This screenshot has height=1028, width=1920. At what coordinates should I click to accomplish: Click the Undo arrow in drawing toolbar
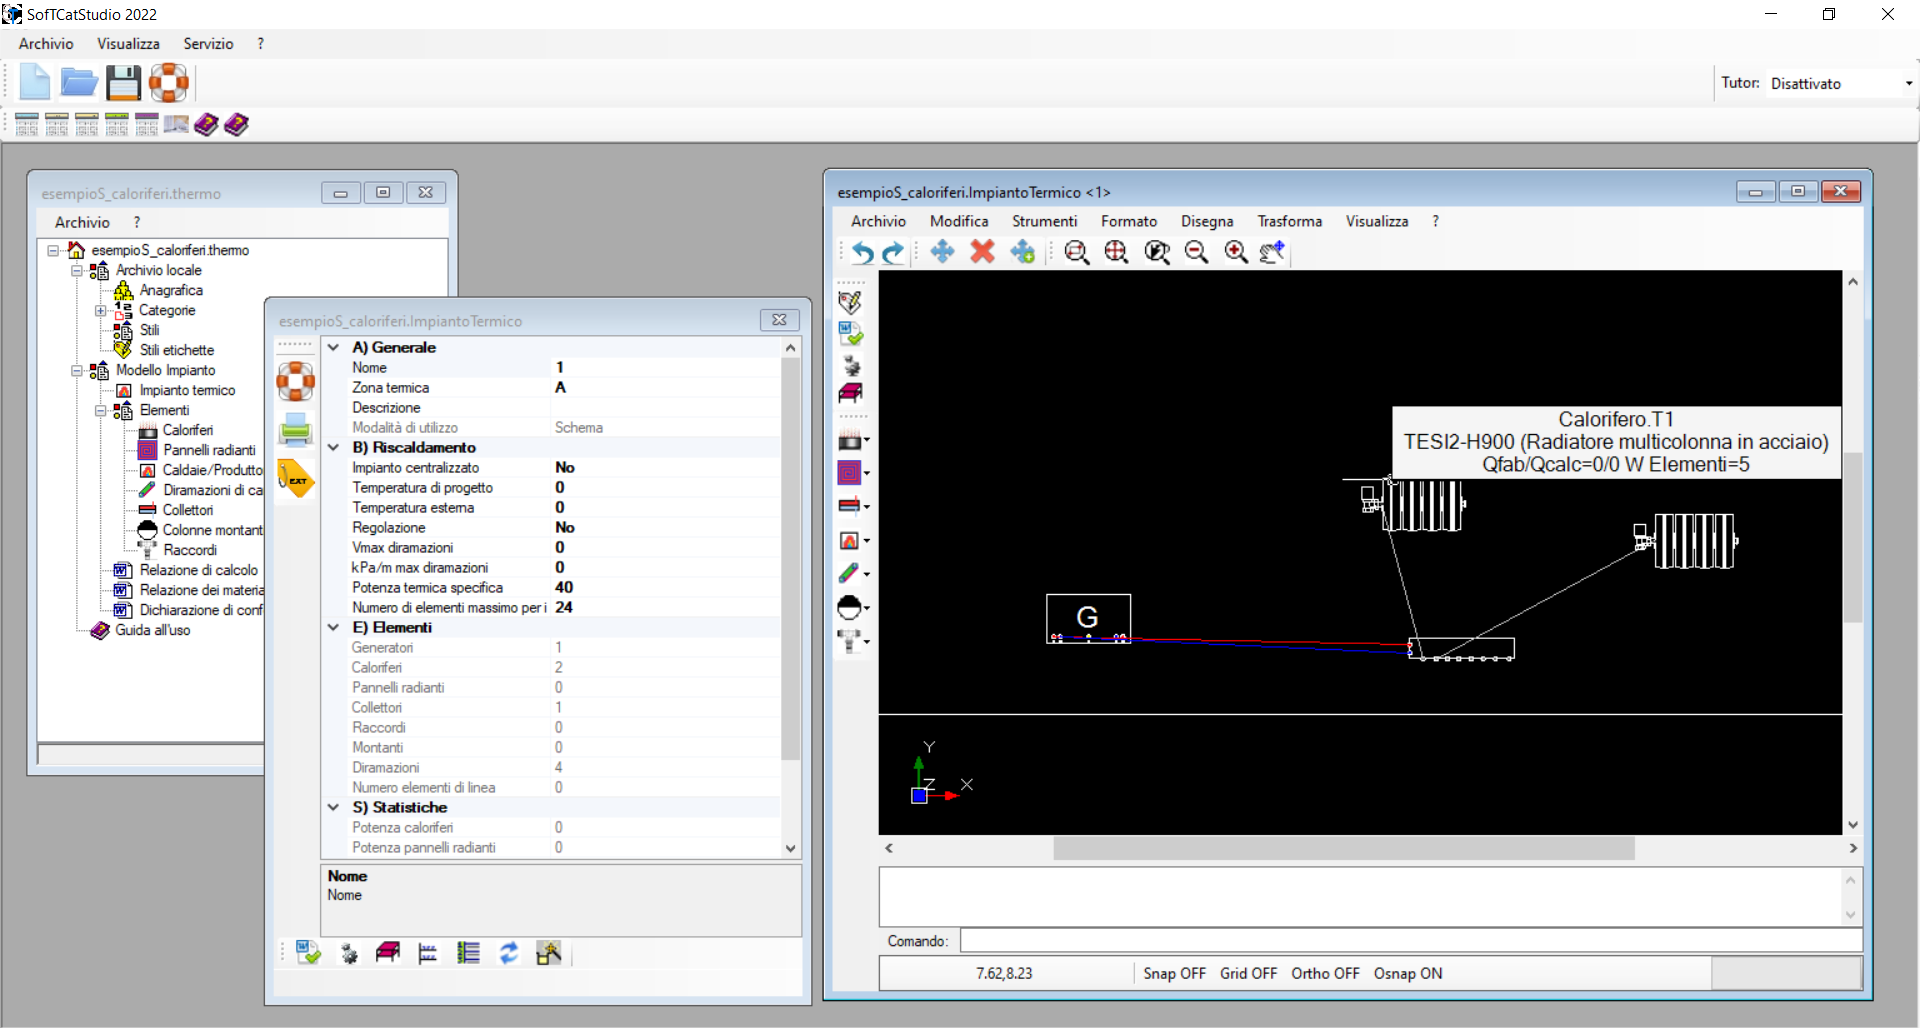tap(862, 252)
